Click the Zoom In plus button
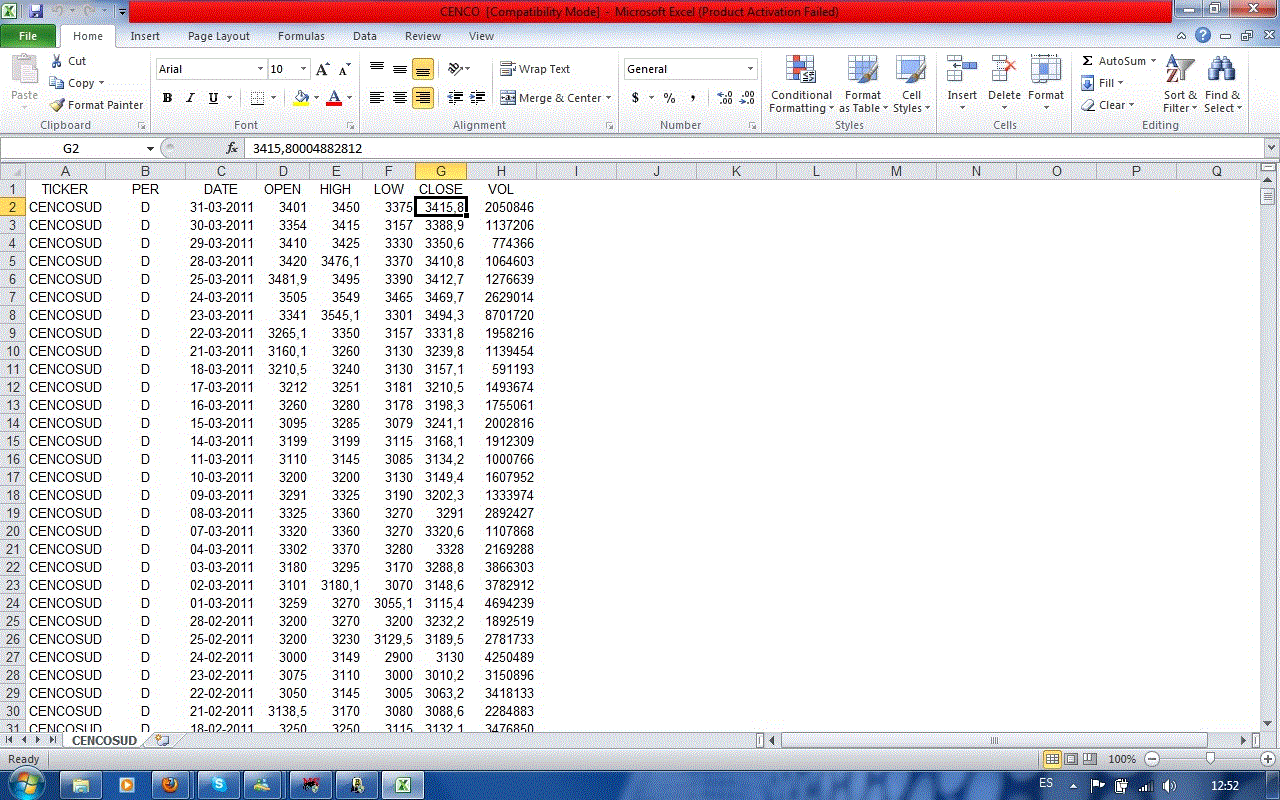The image size is (1280, 800). [1267, 759]
